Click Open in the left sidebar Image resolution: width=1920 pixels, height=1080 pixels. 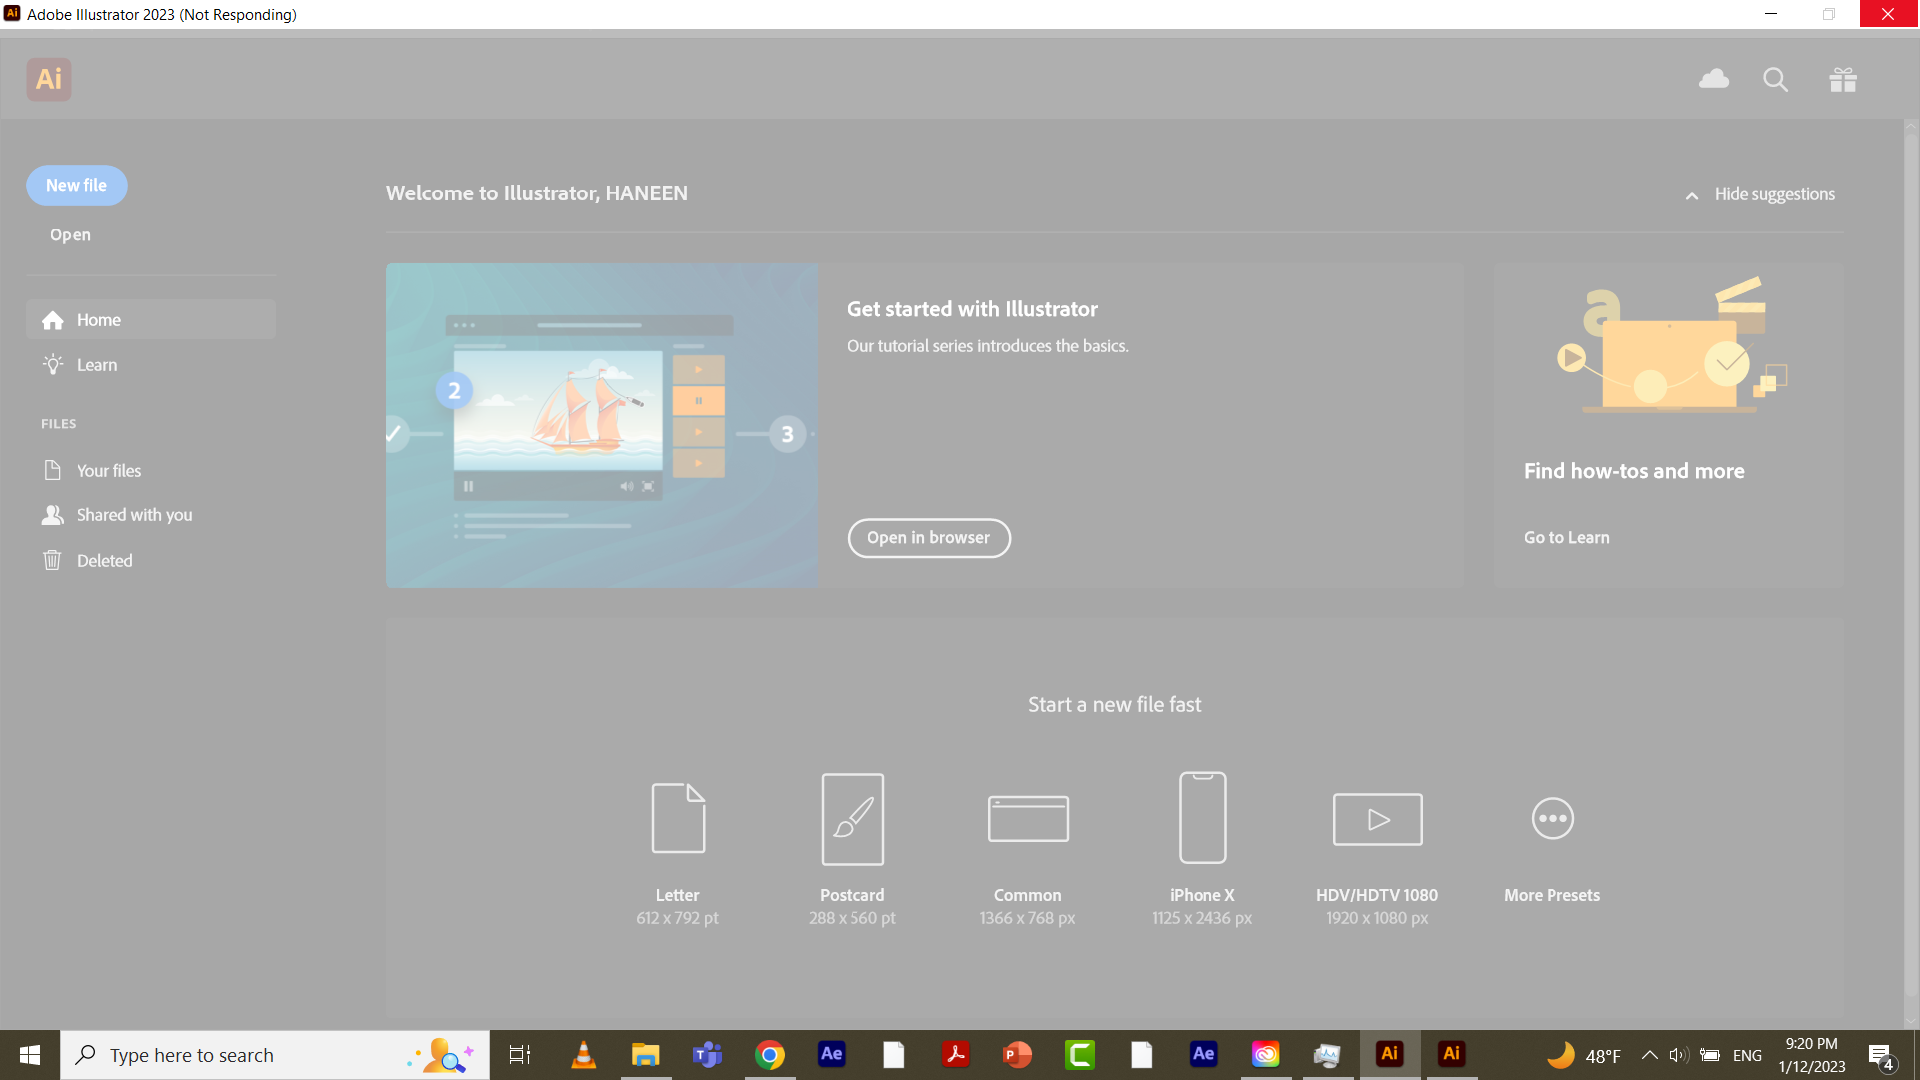pyautogui.click(x=70, y=235)
